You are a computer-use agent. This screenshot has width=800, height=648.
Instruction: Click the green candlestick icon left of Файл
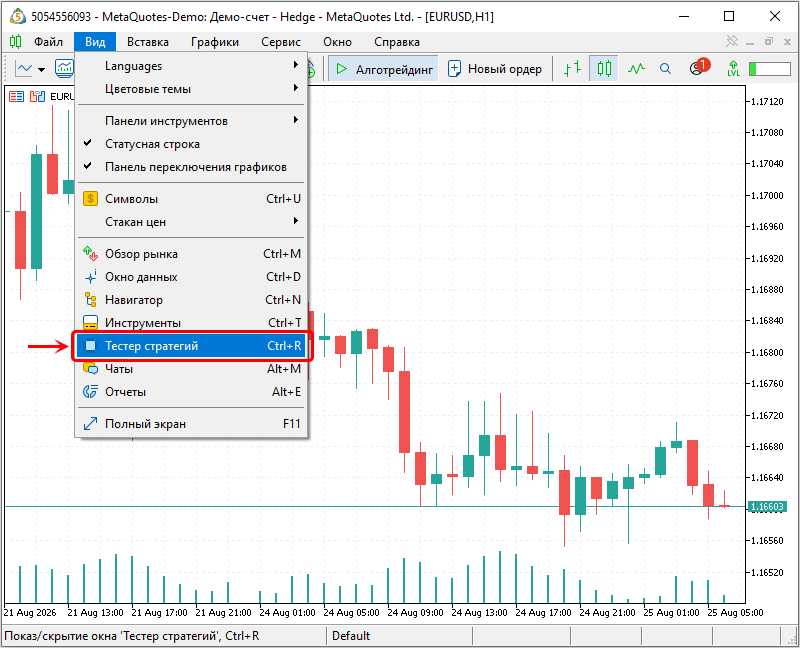[16, 41]
